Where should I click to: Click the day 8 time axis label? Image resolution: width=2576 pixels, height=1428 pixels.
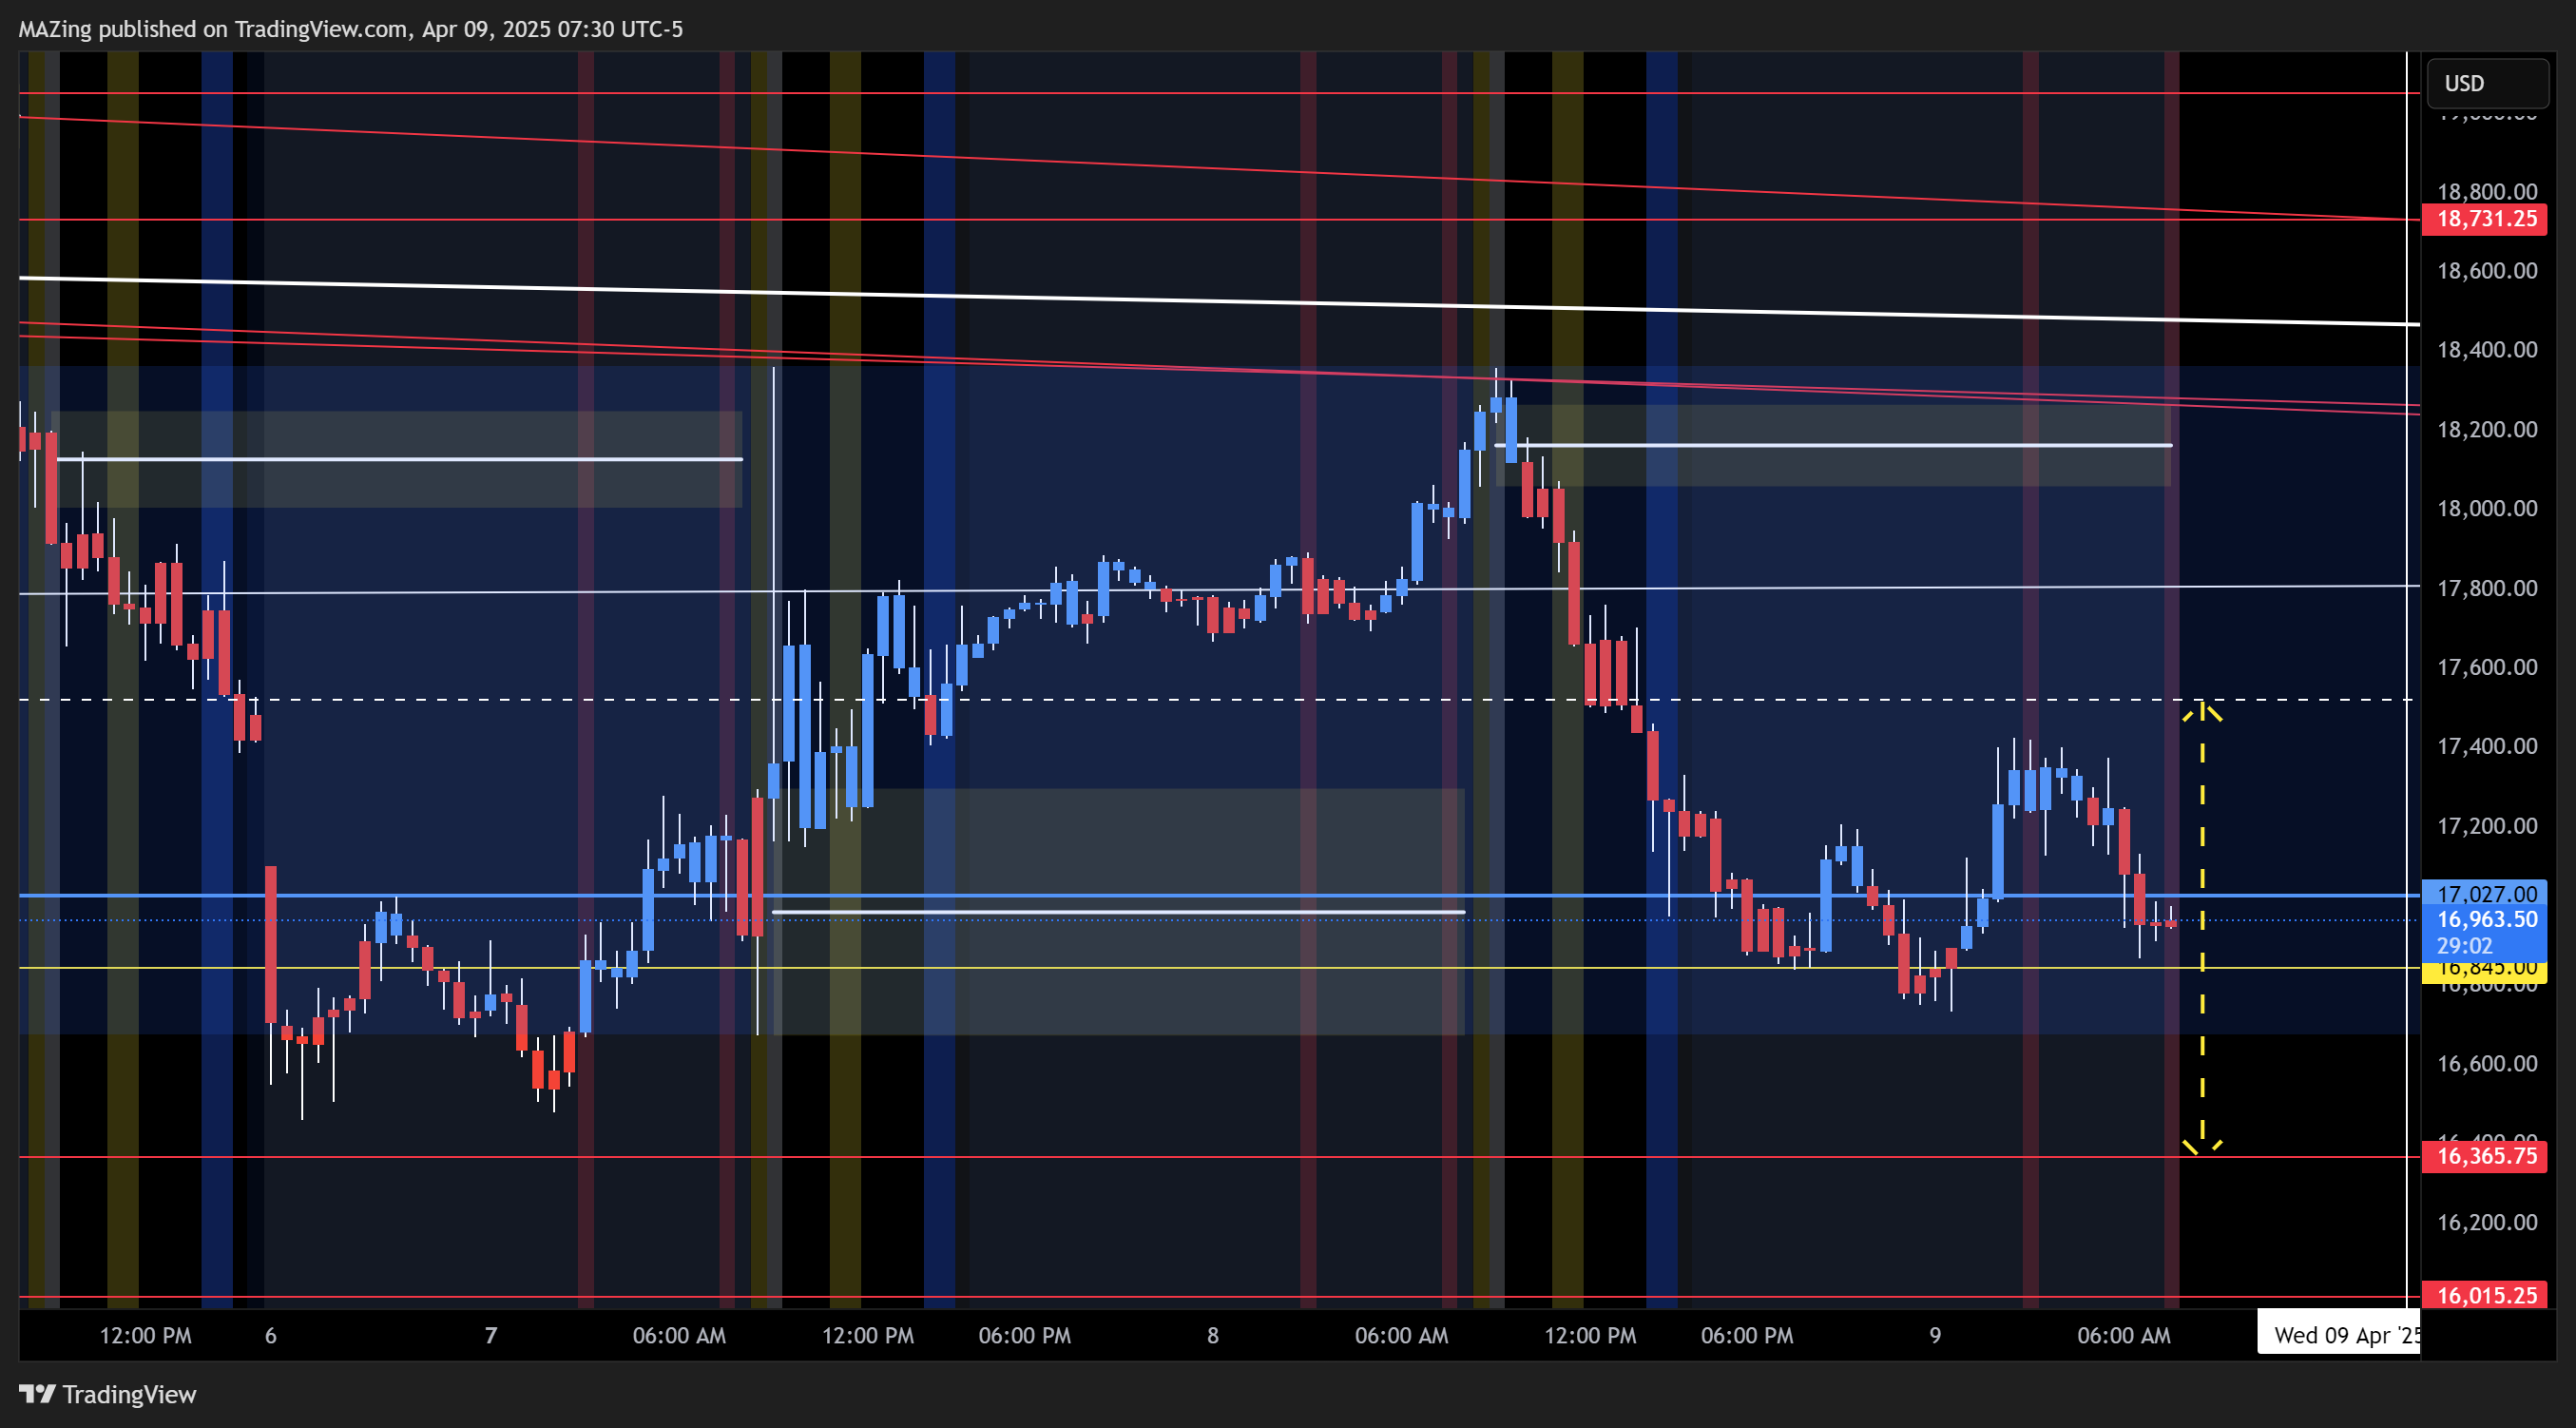(x=1212, y=1336)
